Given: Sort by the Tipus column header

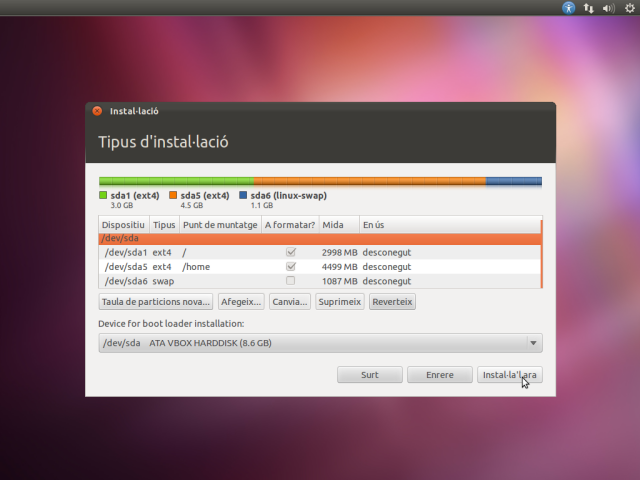Looking at the screenshot, I should (x=164, y=225).
